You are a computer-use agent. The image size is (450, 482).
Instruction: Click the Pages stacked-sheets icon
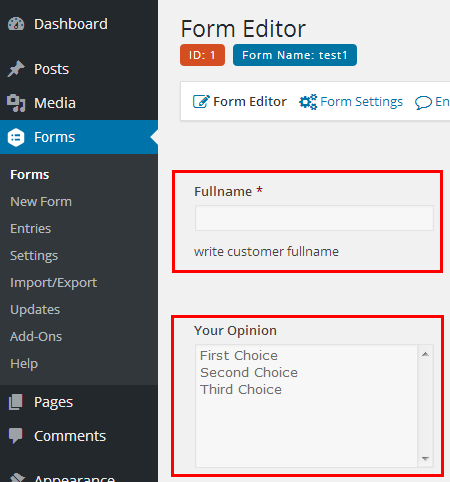pos(16,402)
